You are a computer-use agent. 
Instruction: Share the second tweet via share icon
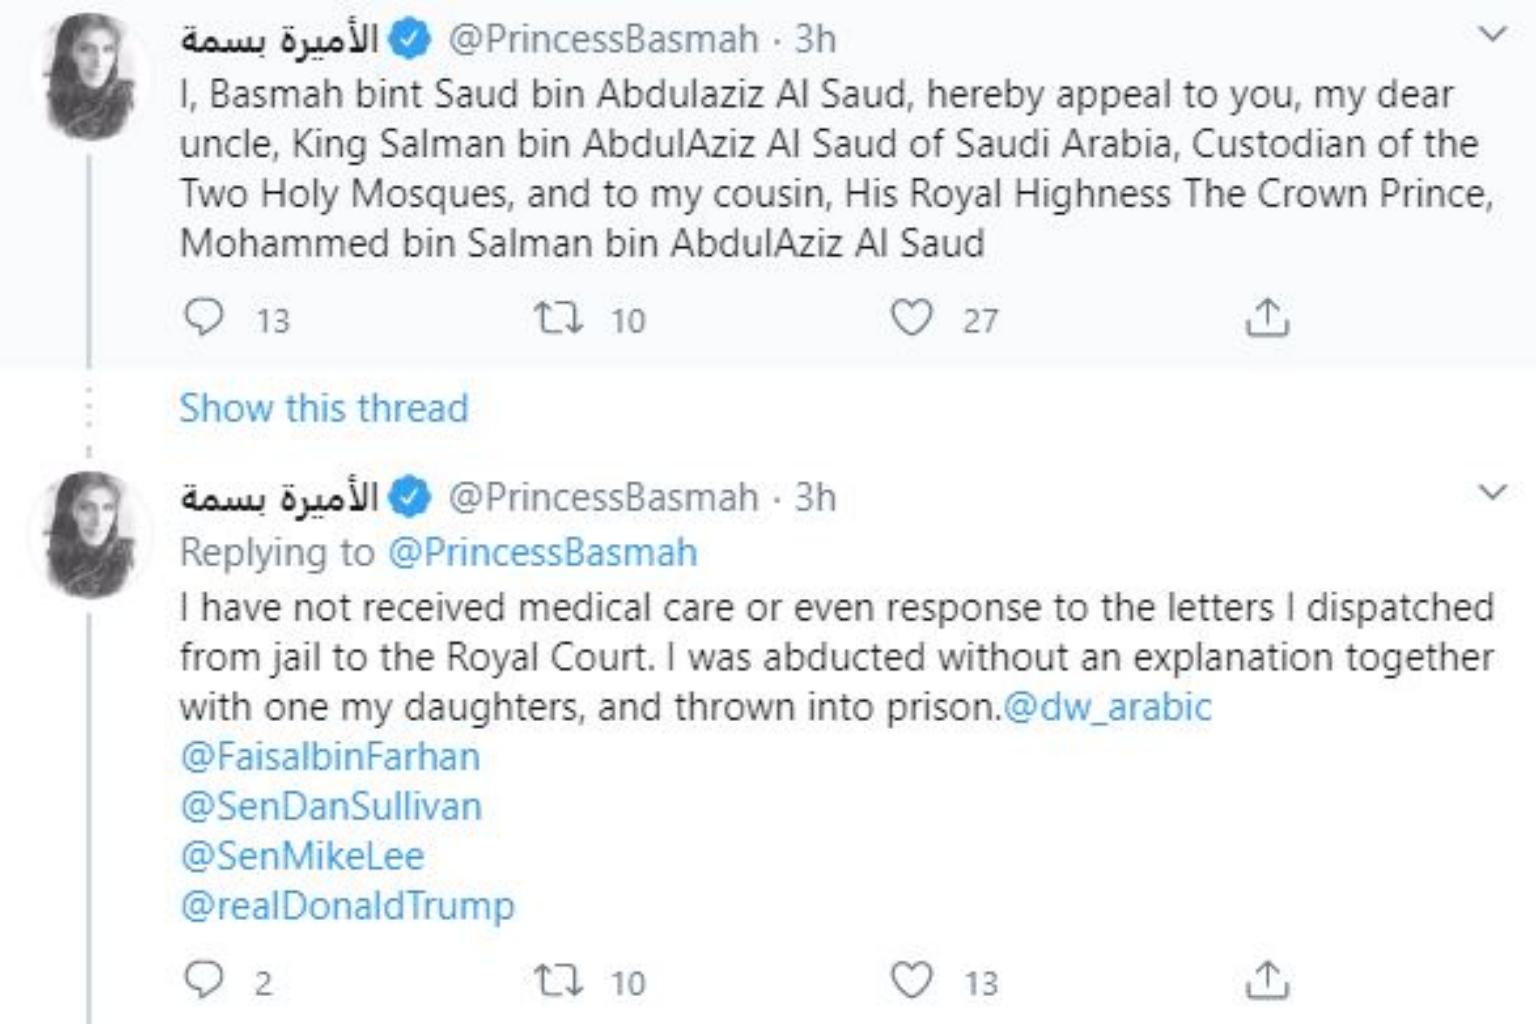(x=1267, y=980)
